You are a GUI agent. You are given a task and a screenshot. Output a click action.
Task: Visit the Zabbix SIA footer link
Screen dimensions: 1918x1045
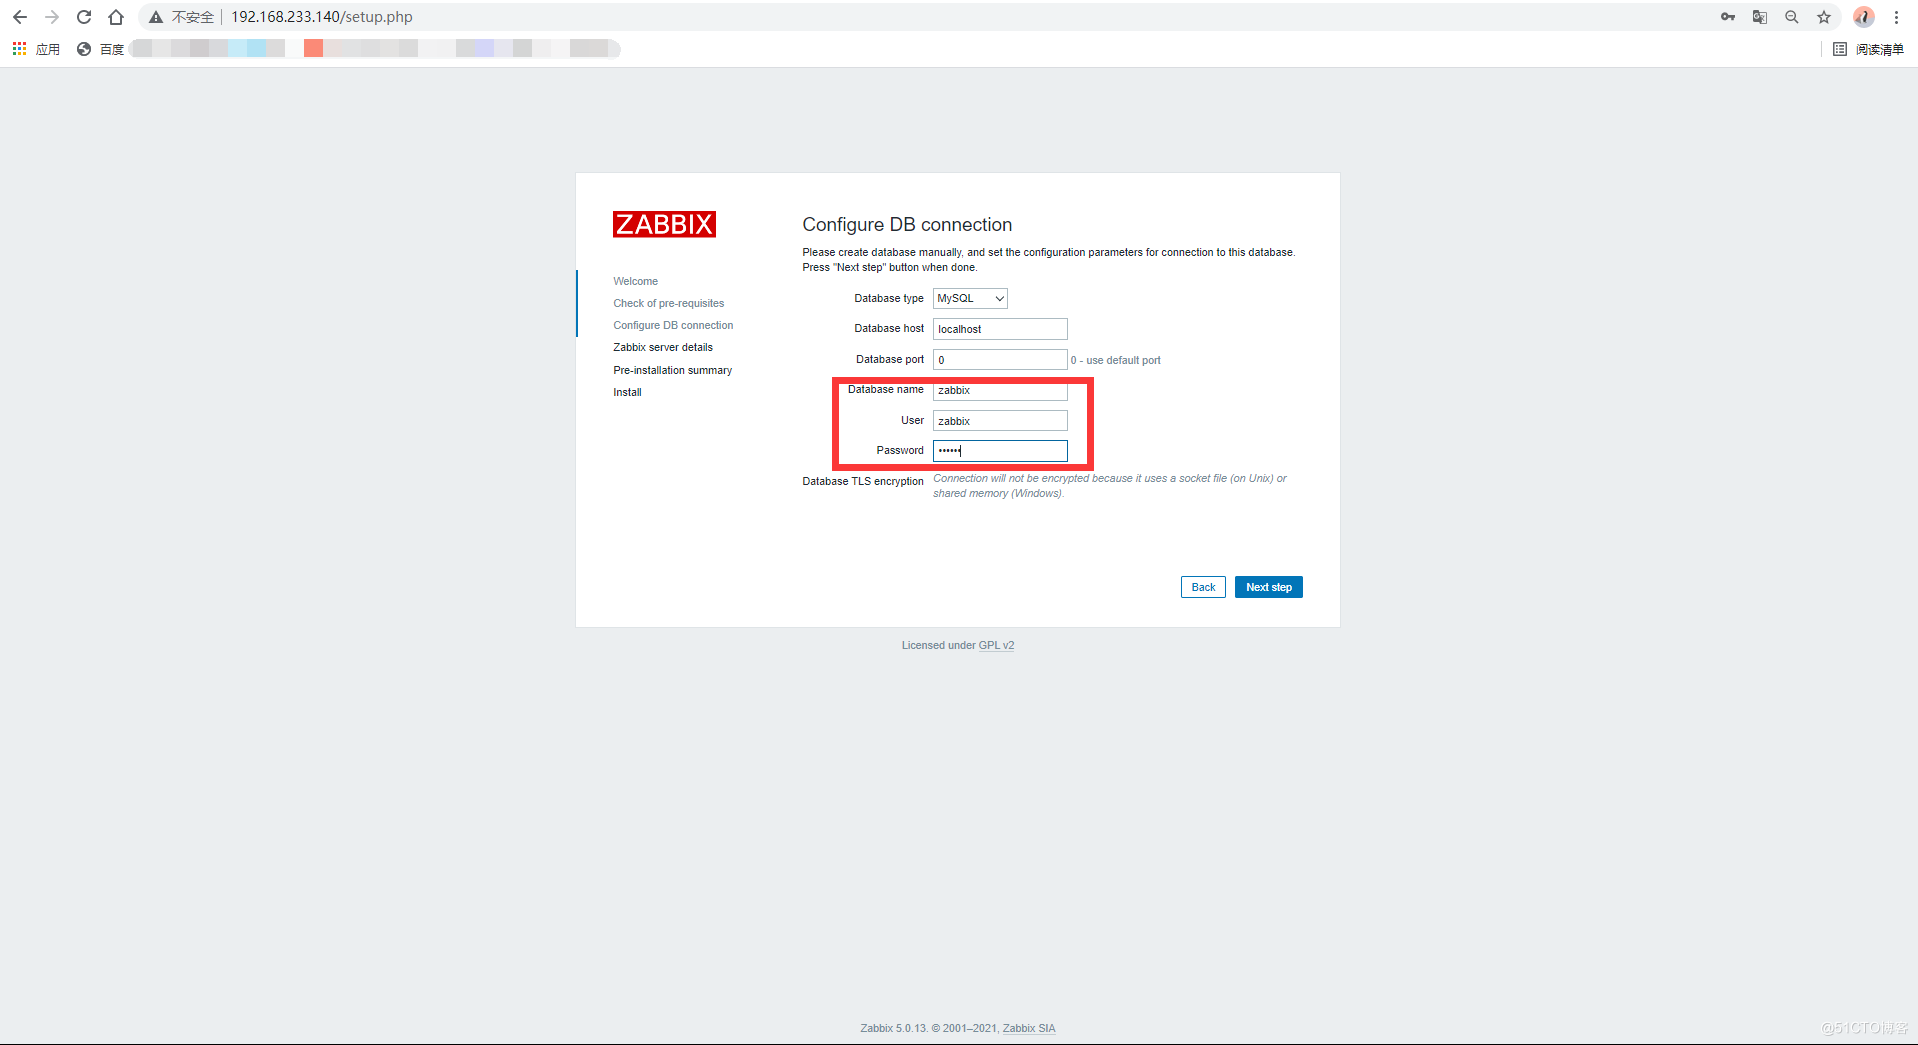click(1029, 1028)
